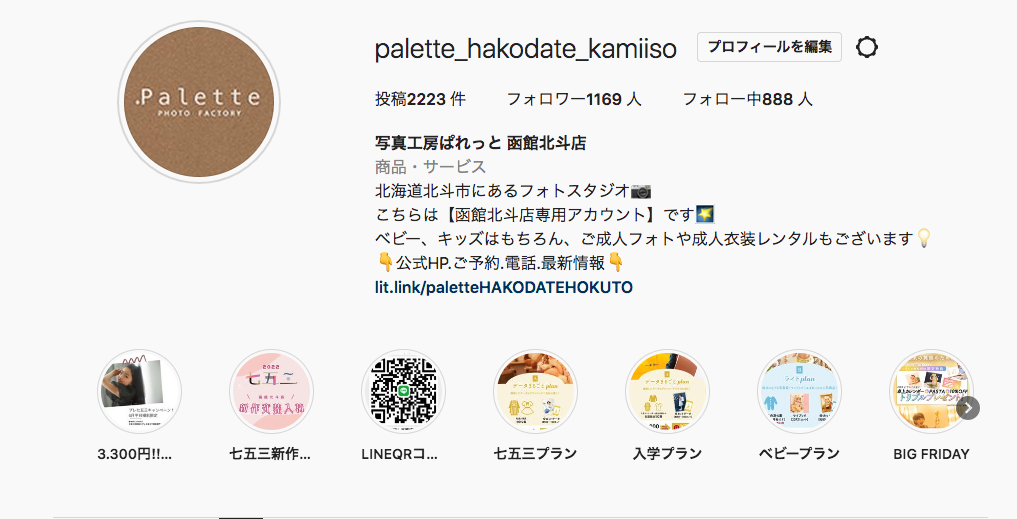Open the settings gear icon
Viewport: 1017px width, 519px height.
pos(867,47)
